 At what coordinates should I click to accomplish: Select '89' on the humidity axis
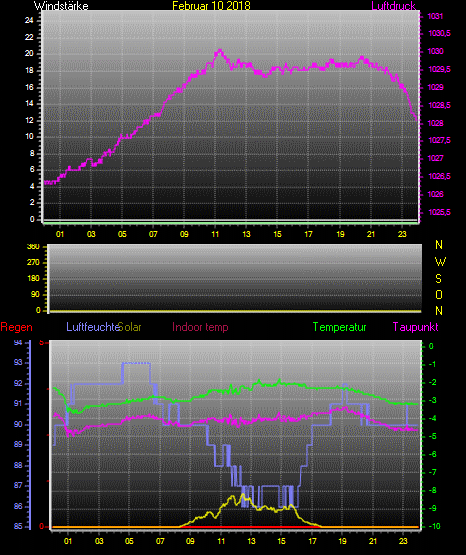[18, 445]
